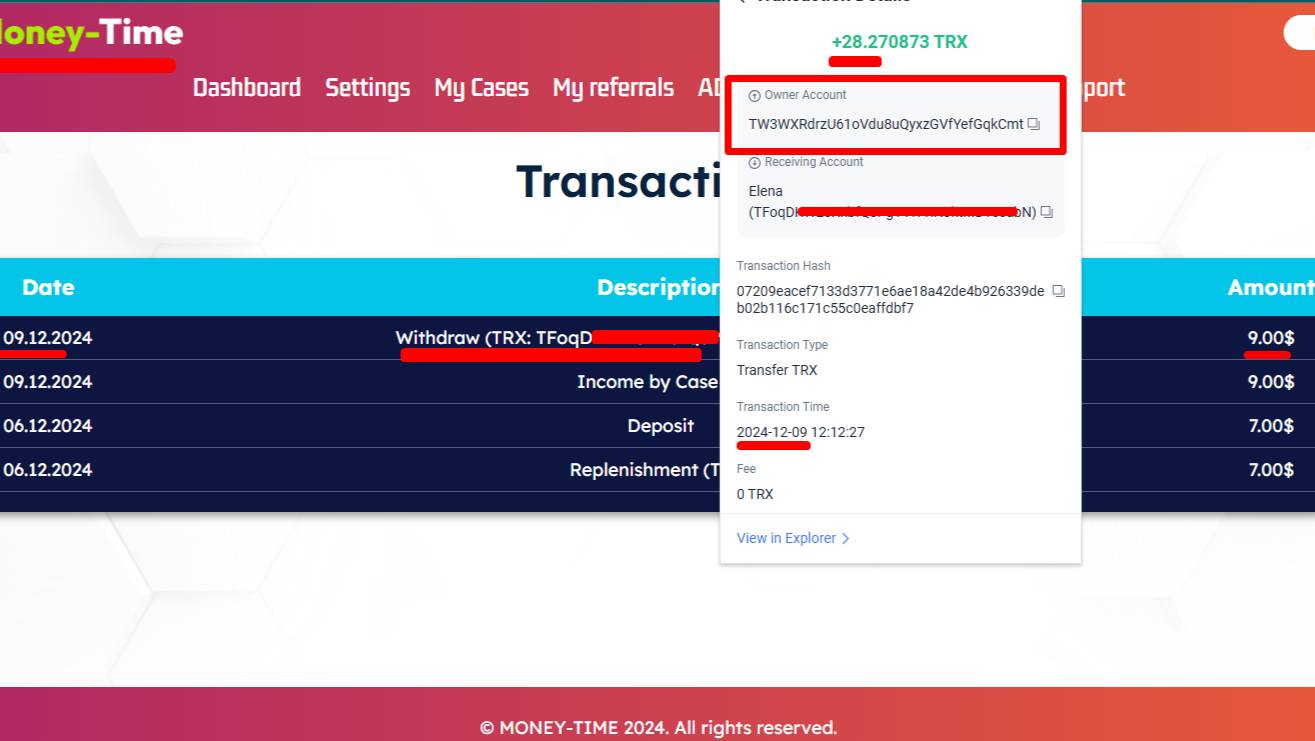Image resolution: width=1315 pixels, height=741 pixels.
Task: Click the Deposit row description
Action: pos(660,426)
